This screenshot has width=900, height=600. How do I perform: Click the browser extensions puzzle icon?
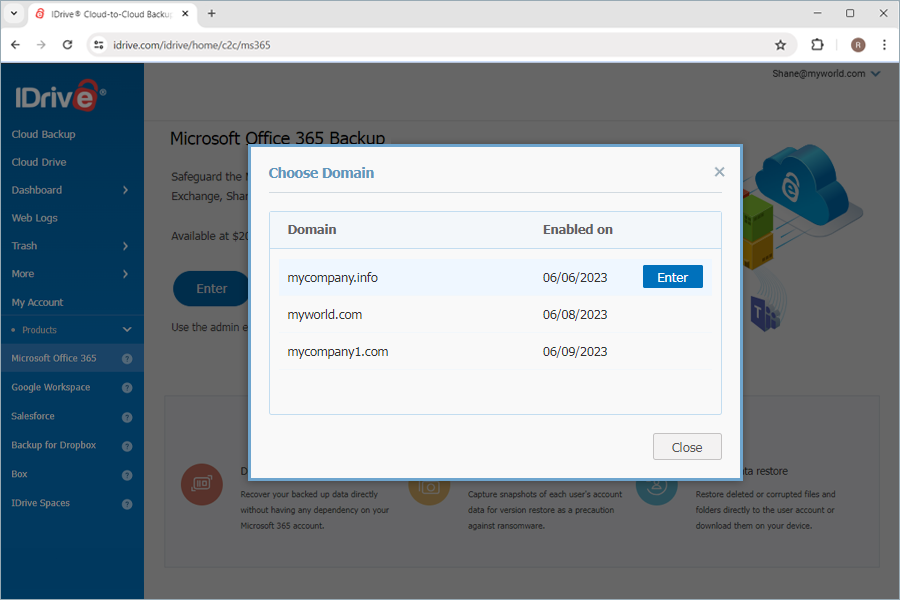pyautogui.click(x=817, y=45)
